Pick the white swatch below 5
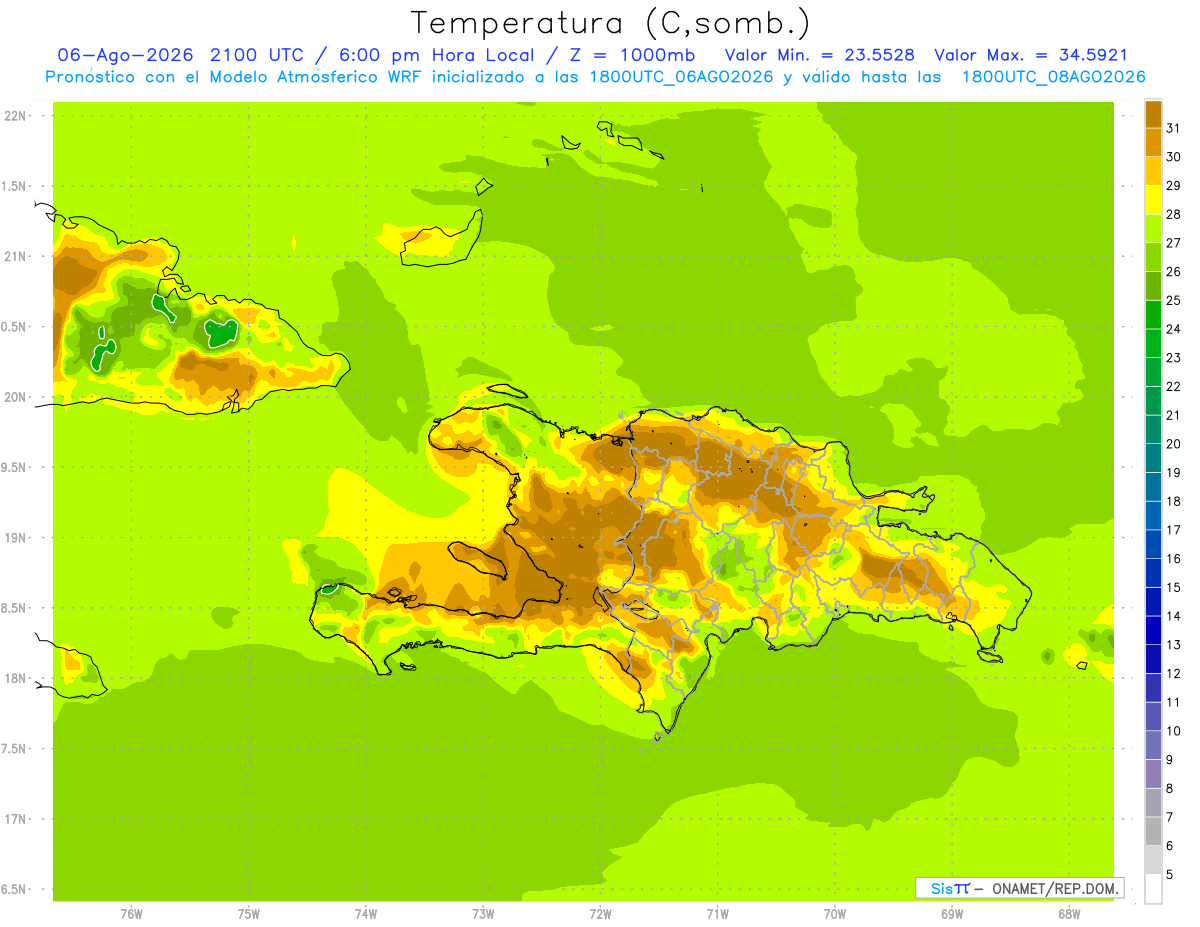The width and height of the screenshot is (1200, 927). [x=1153, y=889]
